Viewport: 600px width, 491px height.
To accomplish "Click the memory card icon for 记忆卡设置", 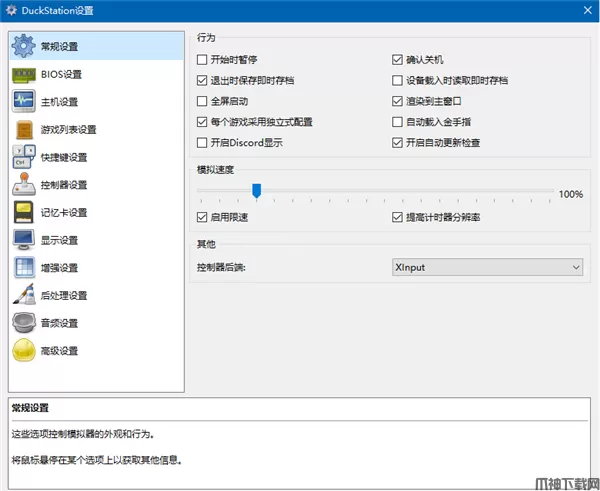I will click(x=24, y=212).
